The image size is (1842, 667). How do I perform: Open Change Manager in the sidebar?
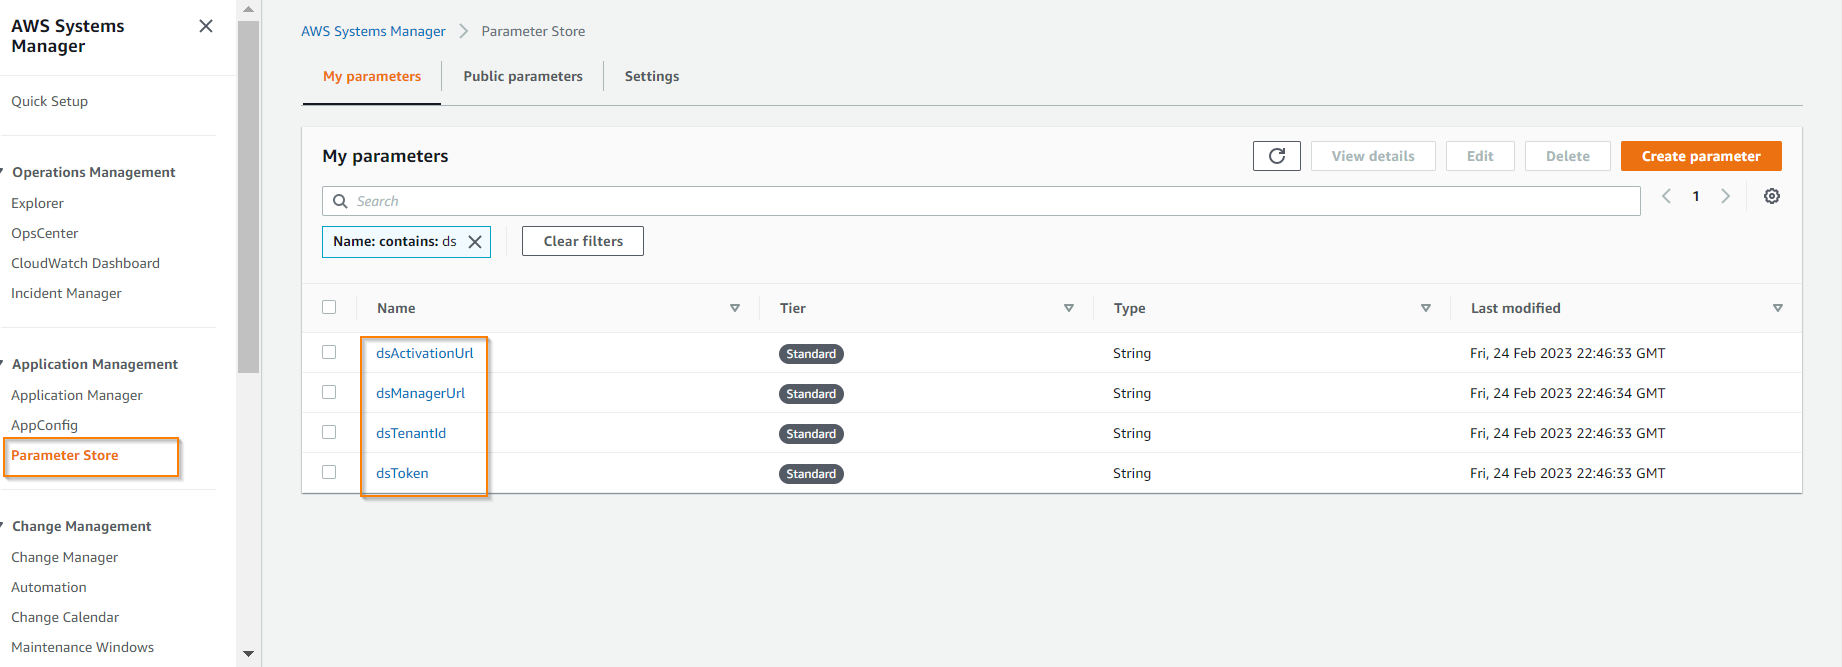coord(65,557)
